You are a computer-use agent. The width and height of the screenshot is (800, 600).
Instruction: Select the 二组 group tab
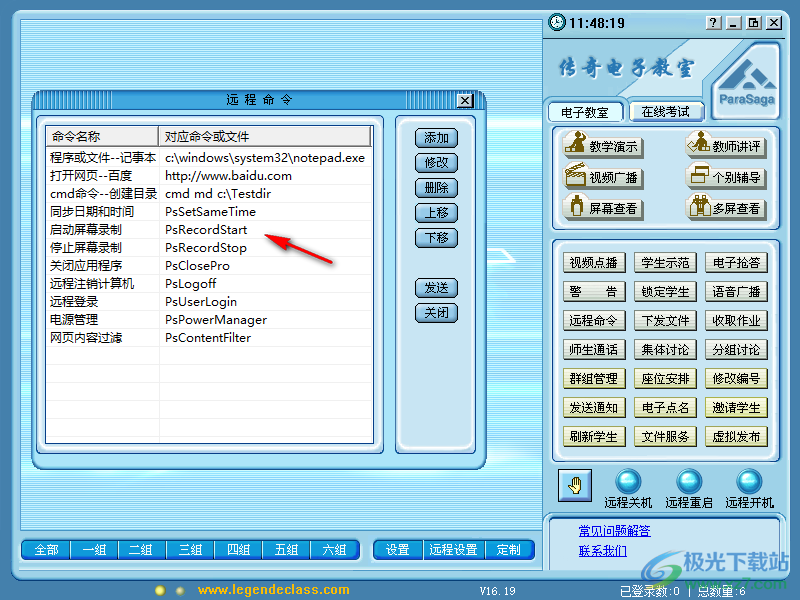[142, 550]
